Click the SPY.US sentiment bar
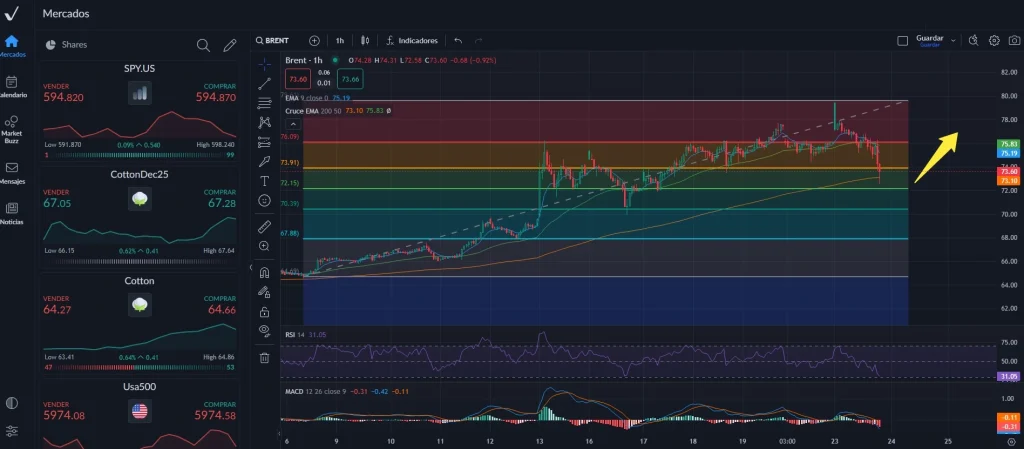 tap(140, 155)
